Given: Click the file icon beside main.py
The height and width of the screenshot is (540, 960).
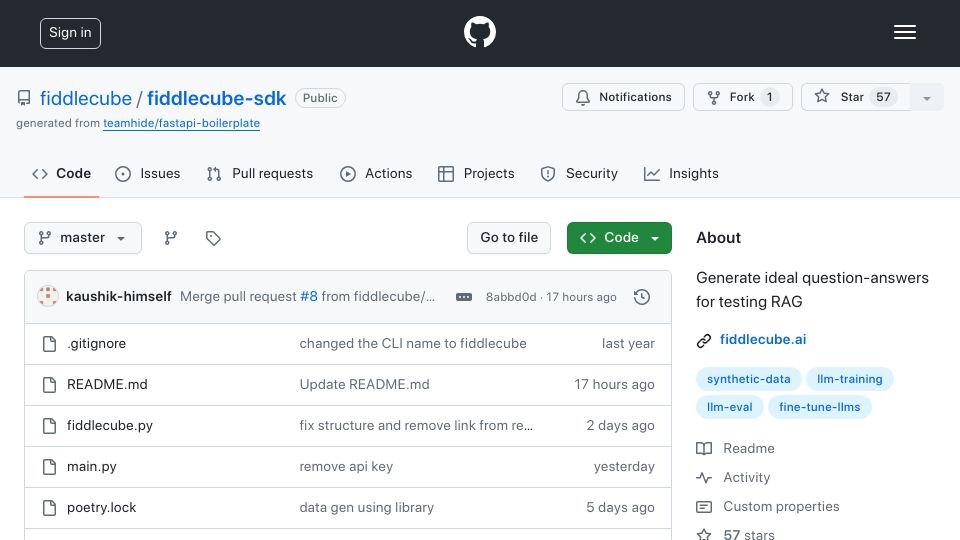Looking at the screenshot, I should tap(50, 467).
